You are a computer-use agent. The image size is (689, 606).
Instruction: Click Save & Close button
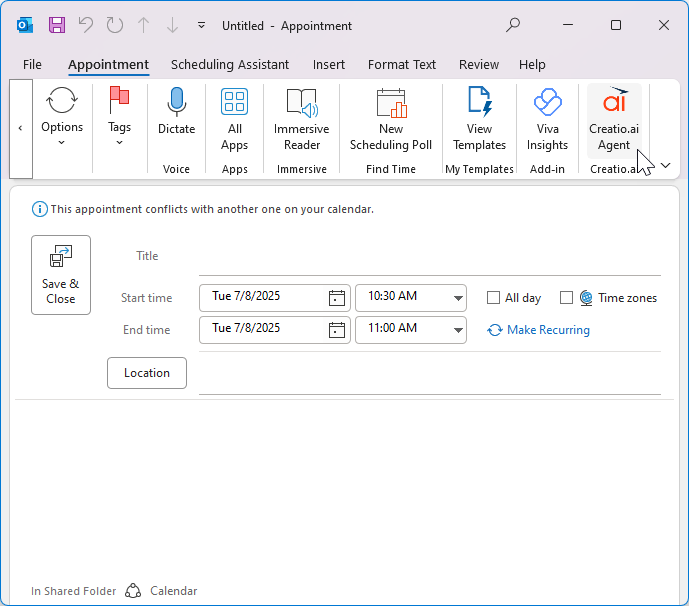click(x=61, y=275)
